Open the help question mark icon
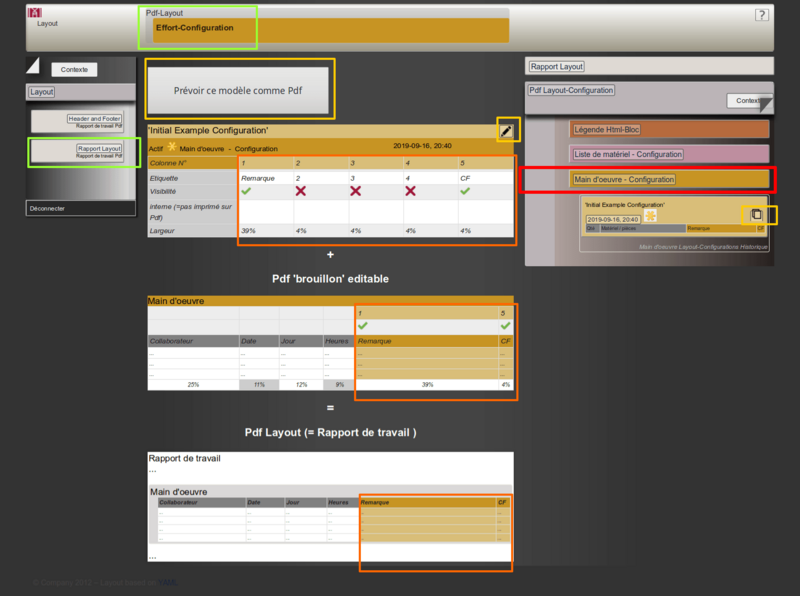The height and width of the screenshot is (596, 800). (762, 15)
